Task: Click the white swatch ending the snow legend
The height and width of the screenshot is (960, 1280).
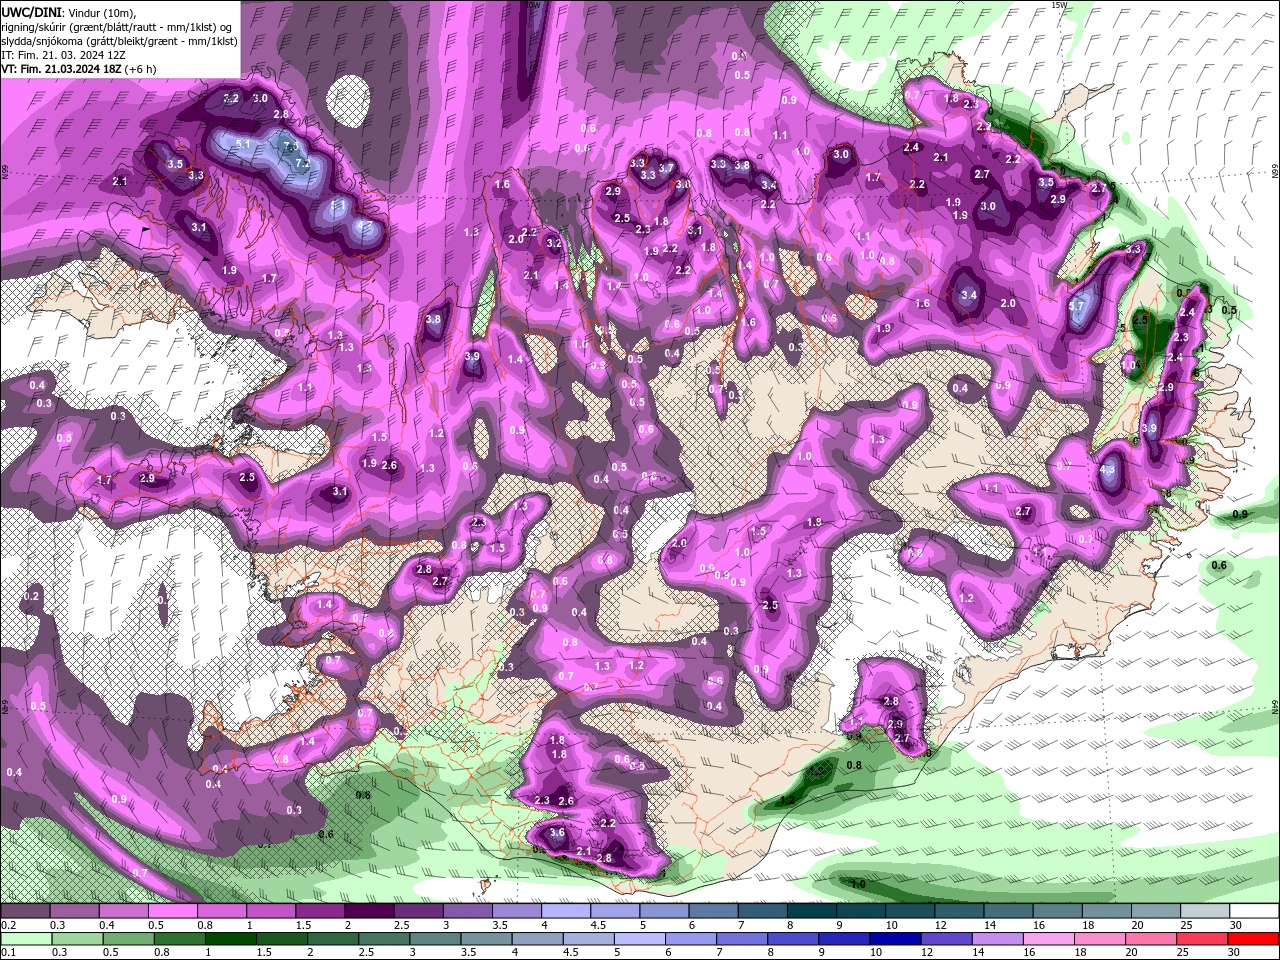Action: coord(1256,910)
